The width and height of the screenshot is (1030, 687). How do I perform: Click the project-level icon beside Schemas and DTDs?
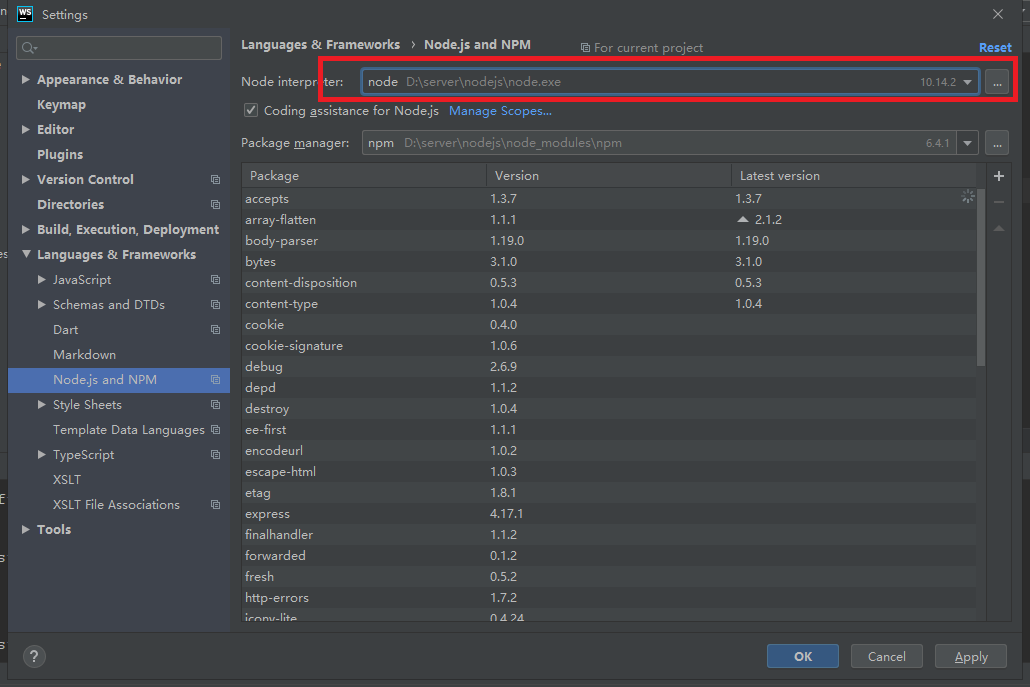[215, 304]
